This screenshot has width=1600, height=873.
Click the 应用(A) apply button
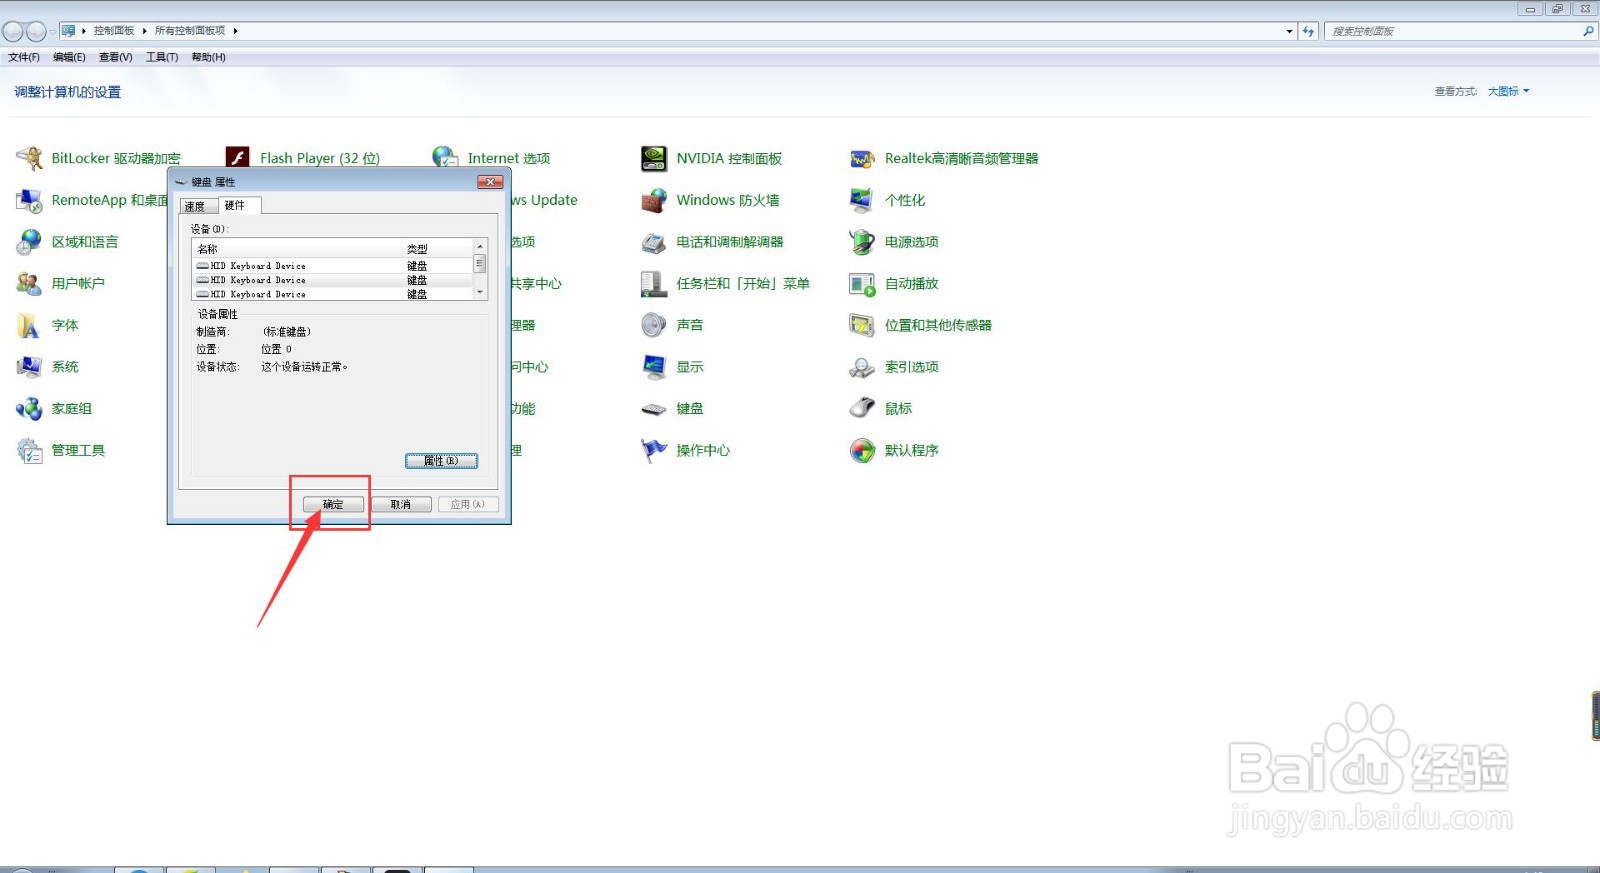468,504
